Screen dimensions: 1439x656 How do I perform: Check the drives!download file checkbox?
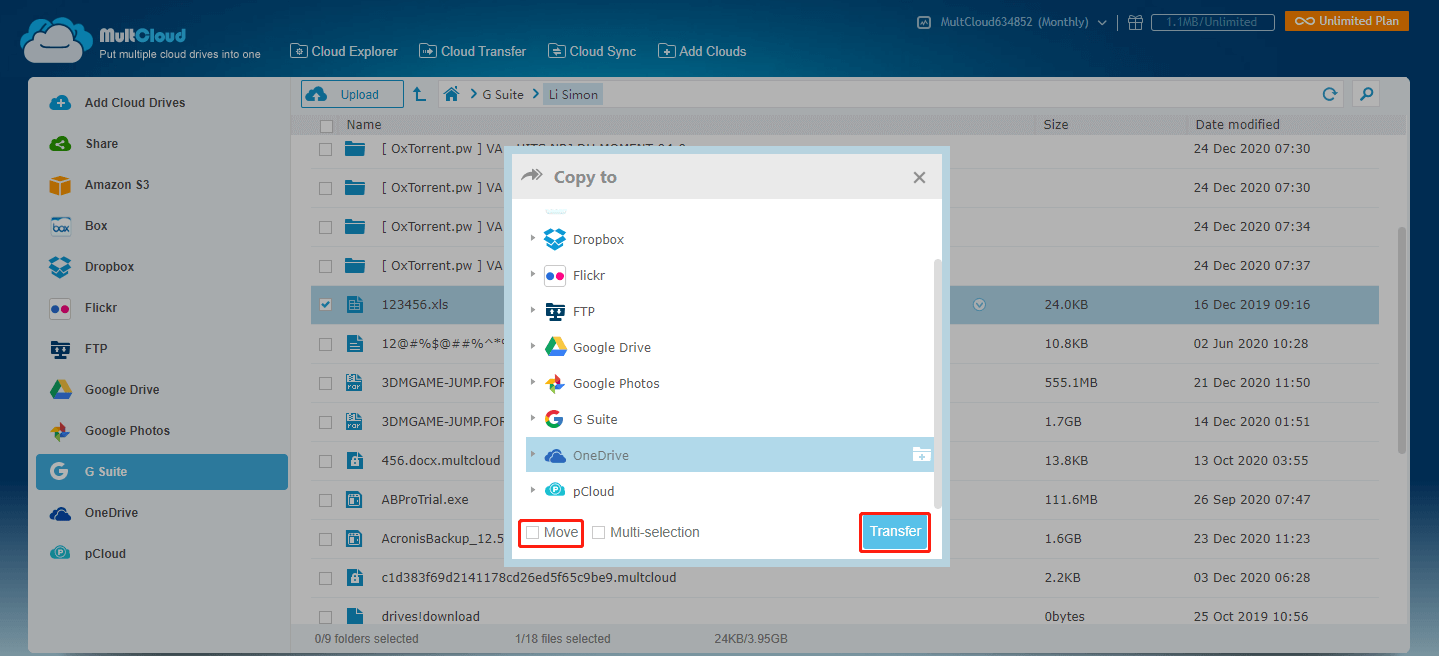[326, 617]
